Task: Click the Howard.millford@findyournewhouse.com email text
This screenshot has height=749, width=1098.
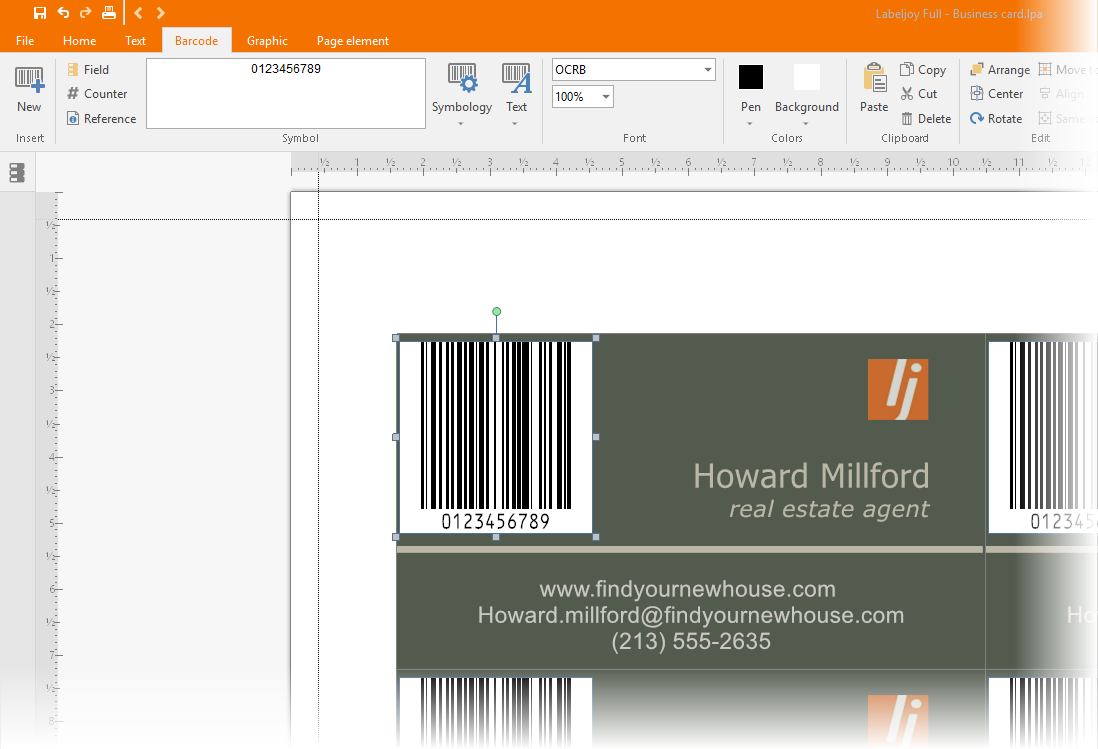Action: pyautogui.click(x=691, y=615)
